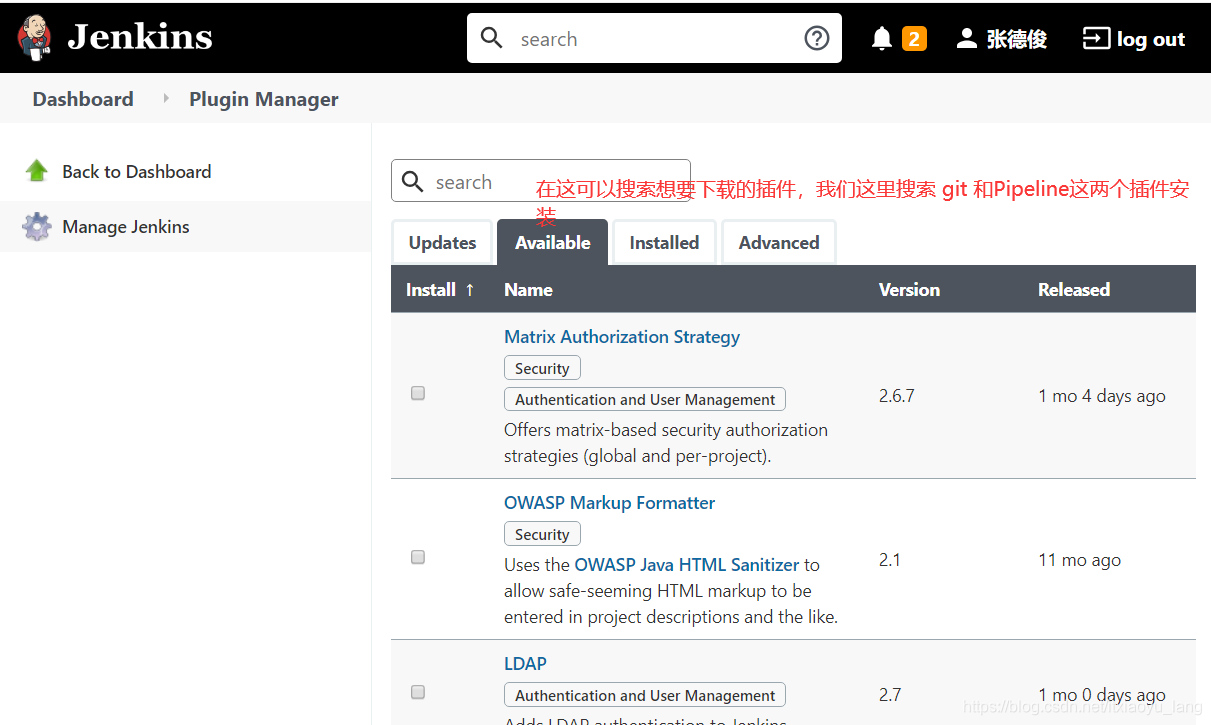This screenshot has height=725, width=1211.
Task: Open the OWASP Markup Formatter plugin link
Action: point(609,503)
